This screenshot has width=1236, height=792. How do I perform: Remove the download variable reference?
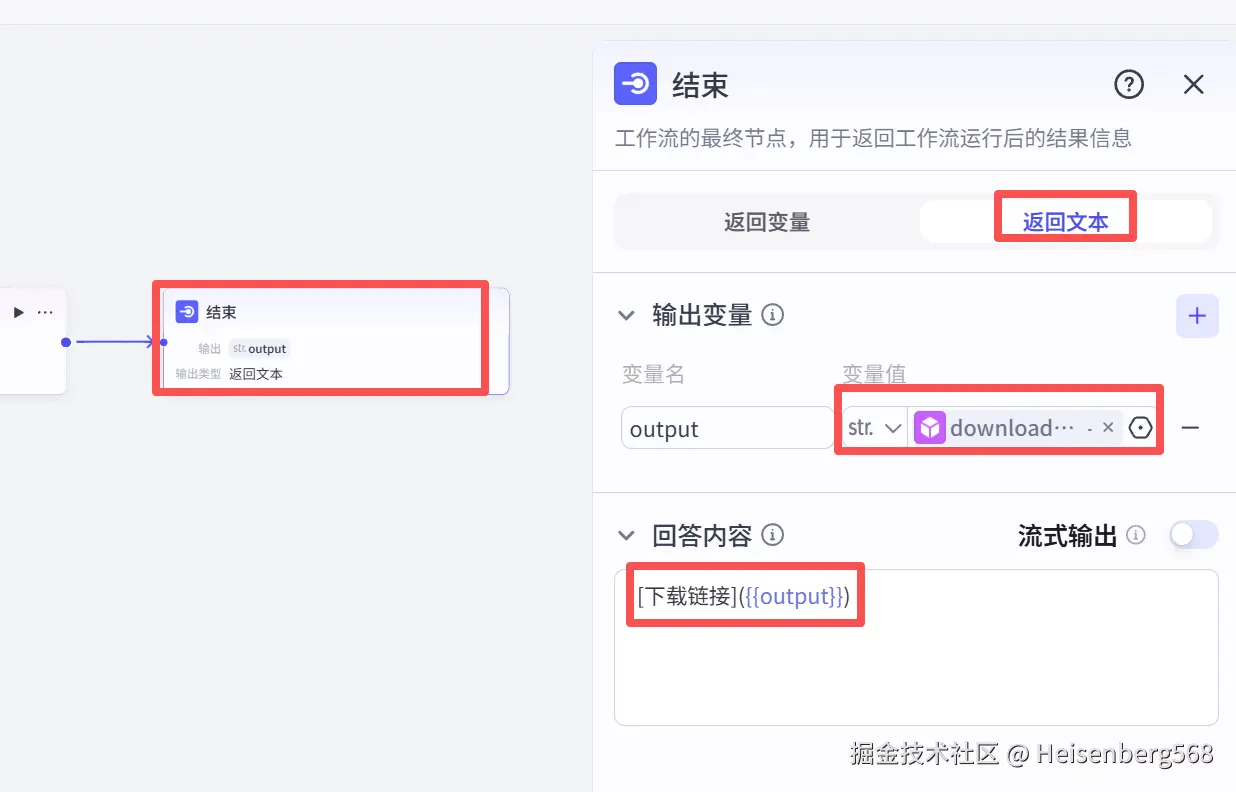1108,427
